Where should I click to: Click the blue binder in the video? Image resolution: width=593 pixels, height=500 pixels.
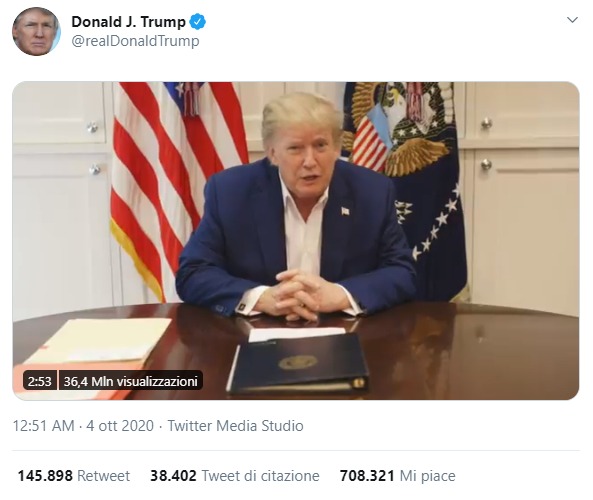[298, 363]
